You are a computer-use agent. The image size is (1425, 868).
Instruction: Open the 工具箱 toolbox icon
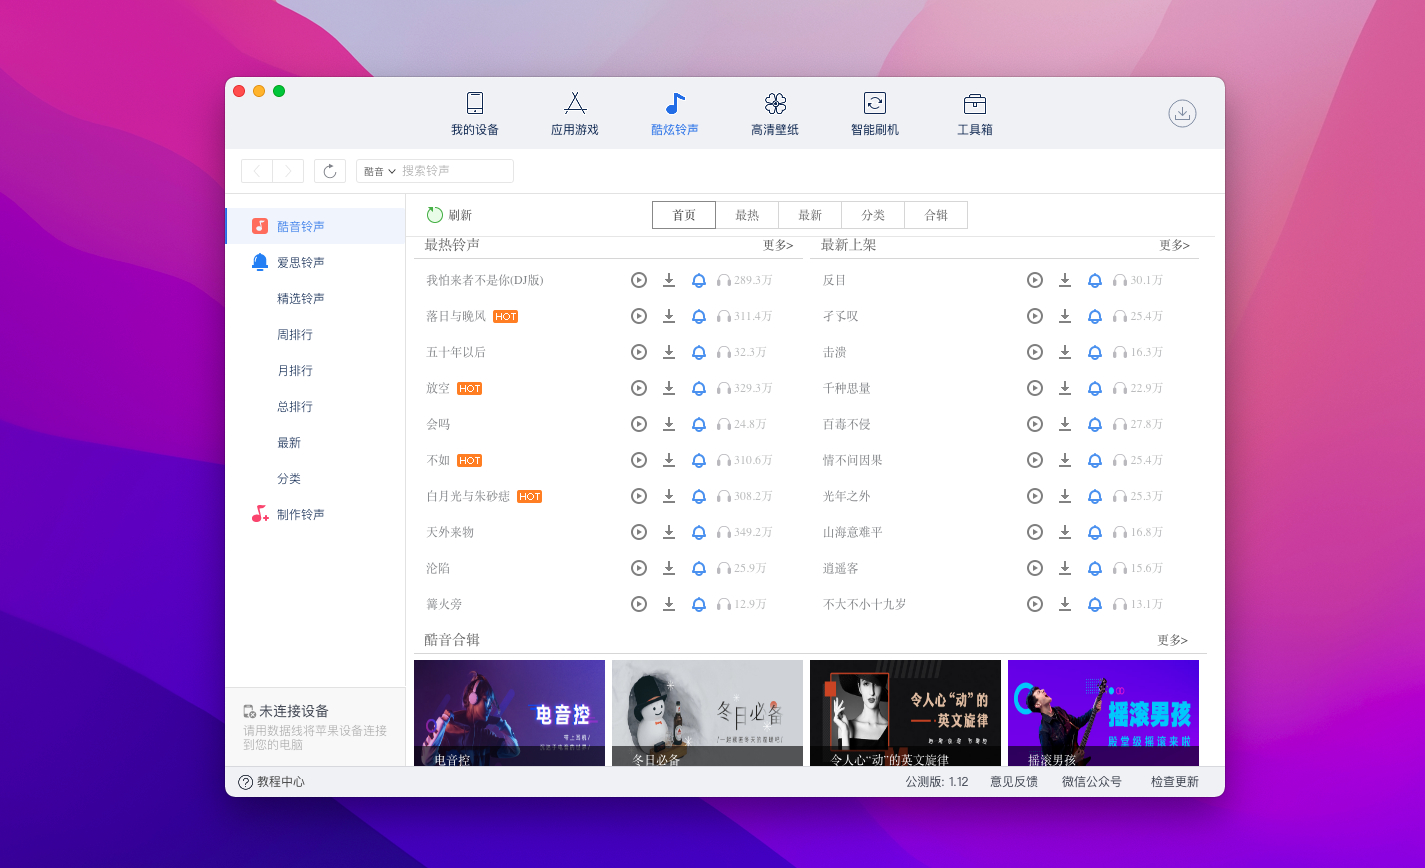pos(975,104)
